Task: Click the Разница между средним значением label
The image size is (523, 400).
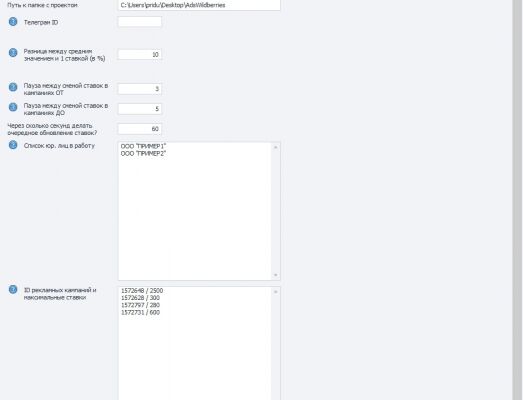Action: coord(64,55)
